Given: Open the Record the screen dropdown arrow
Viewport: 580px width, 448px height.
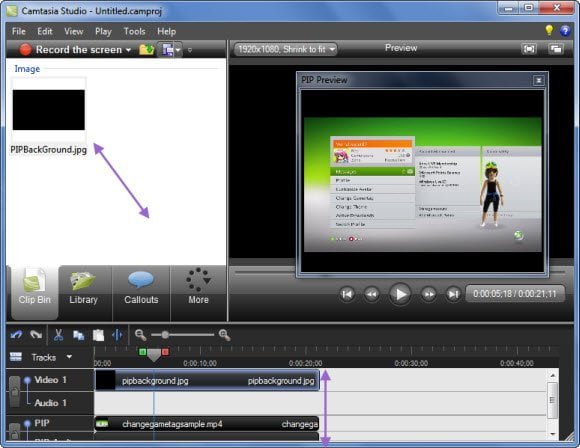Looking at the screenshot, I should point(128,50).
